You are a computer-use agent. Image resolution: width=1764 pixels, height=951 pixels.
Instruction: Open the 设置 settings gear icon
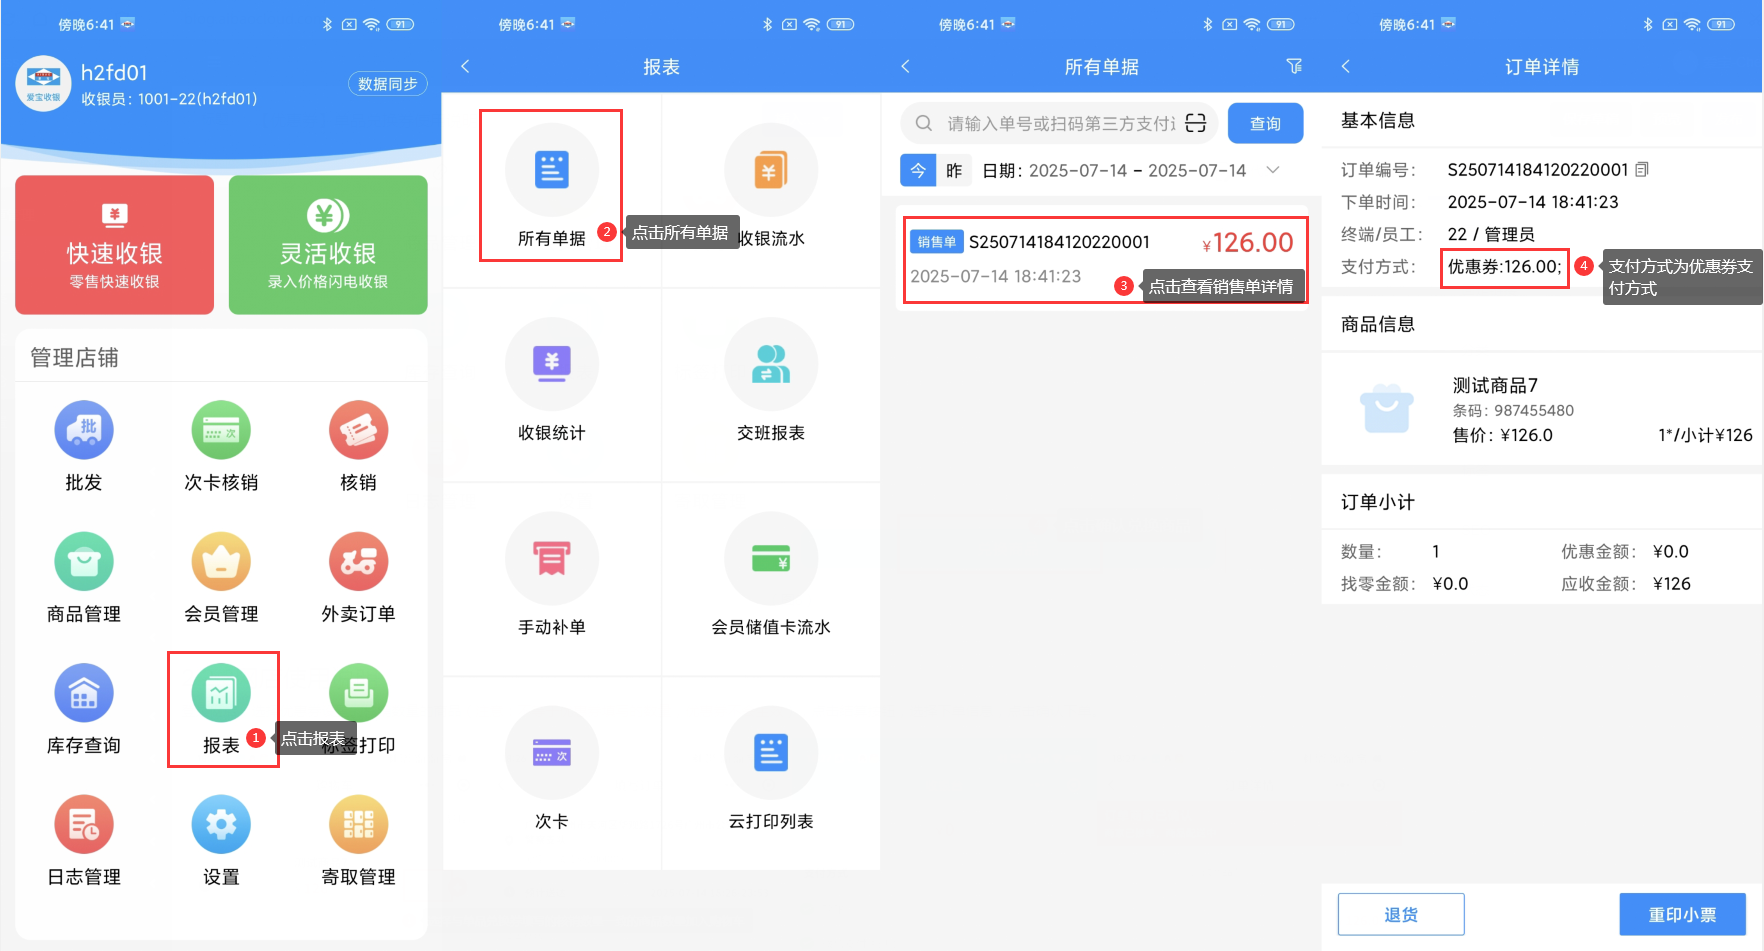coord(221,825)
